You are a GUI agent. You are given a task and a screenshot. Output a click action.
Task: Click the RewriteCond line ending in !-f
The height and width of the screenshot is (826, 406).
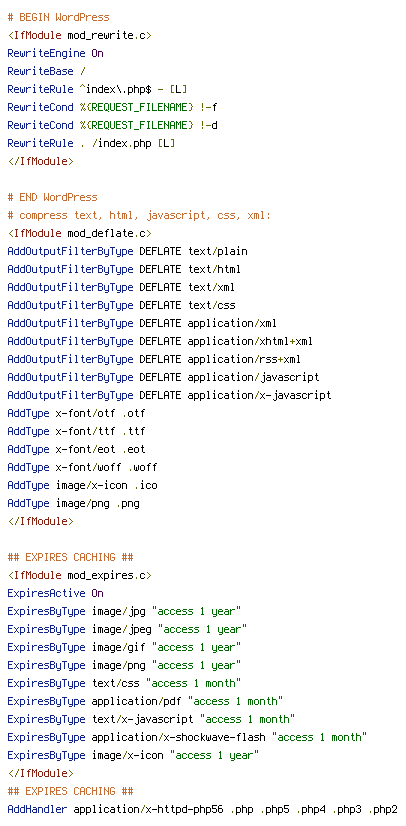113,107
